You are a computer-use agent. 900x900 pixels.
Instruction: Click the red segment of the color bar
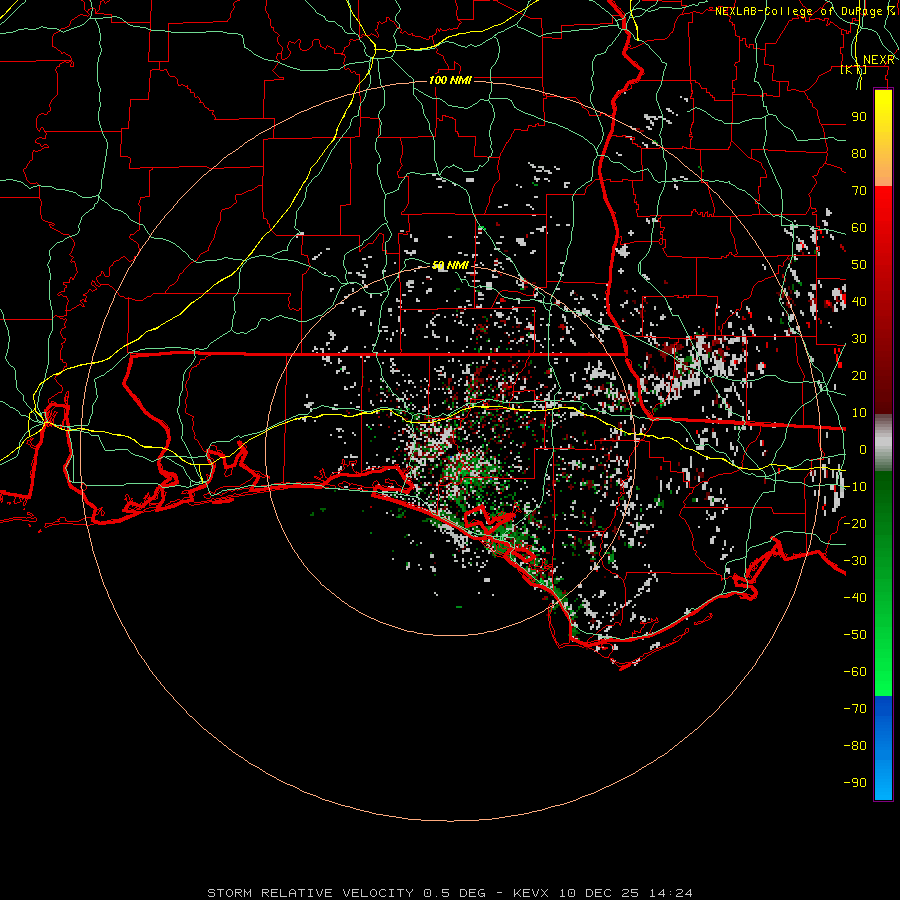click(x=883, y=300)
